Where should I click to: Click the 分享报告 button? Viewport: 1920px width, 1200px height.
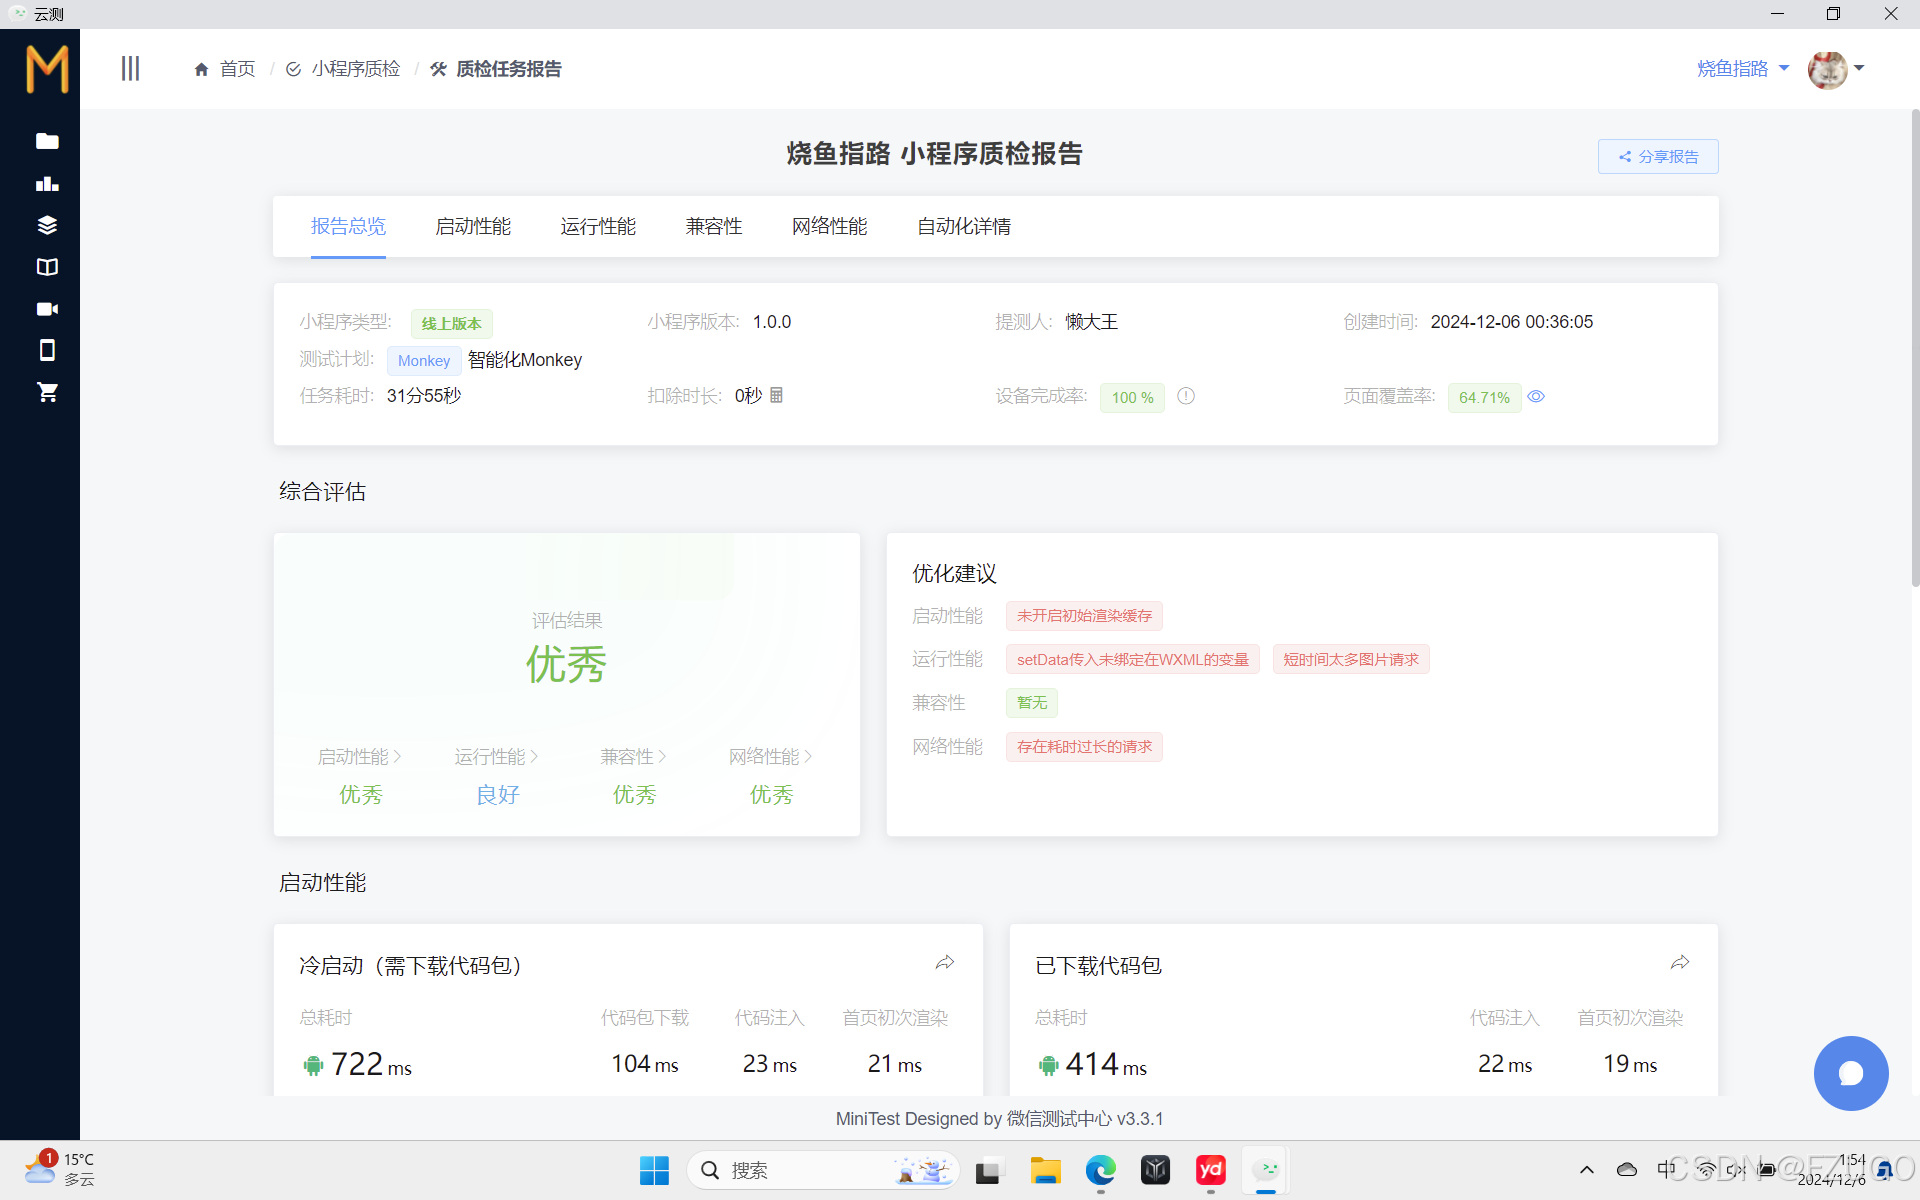(1658, 157)
